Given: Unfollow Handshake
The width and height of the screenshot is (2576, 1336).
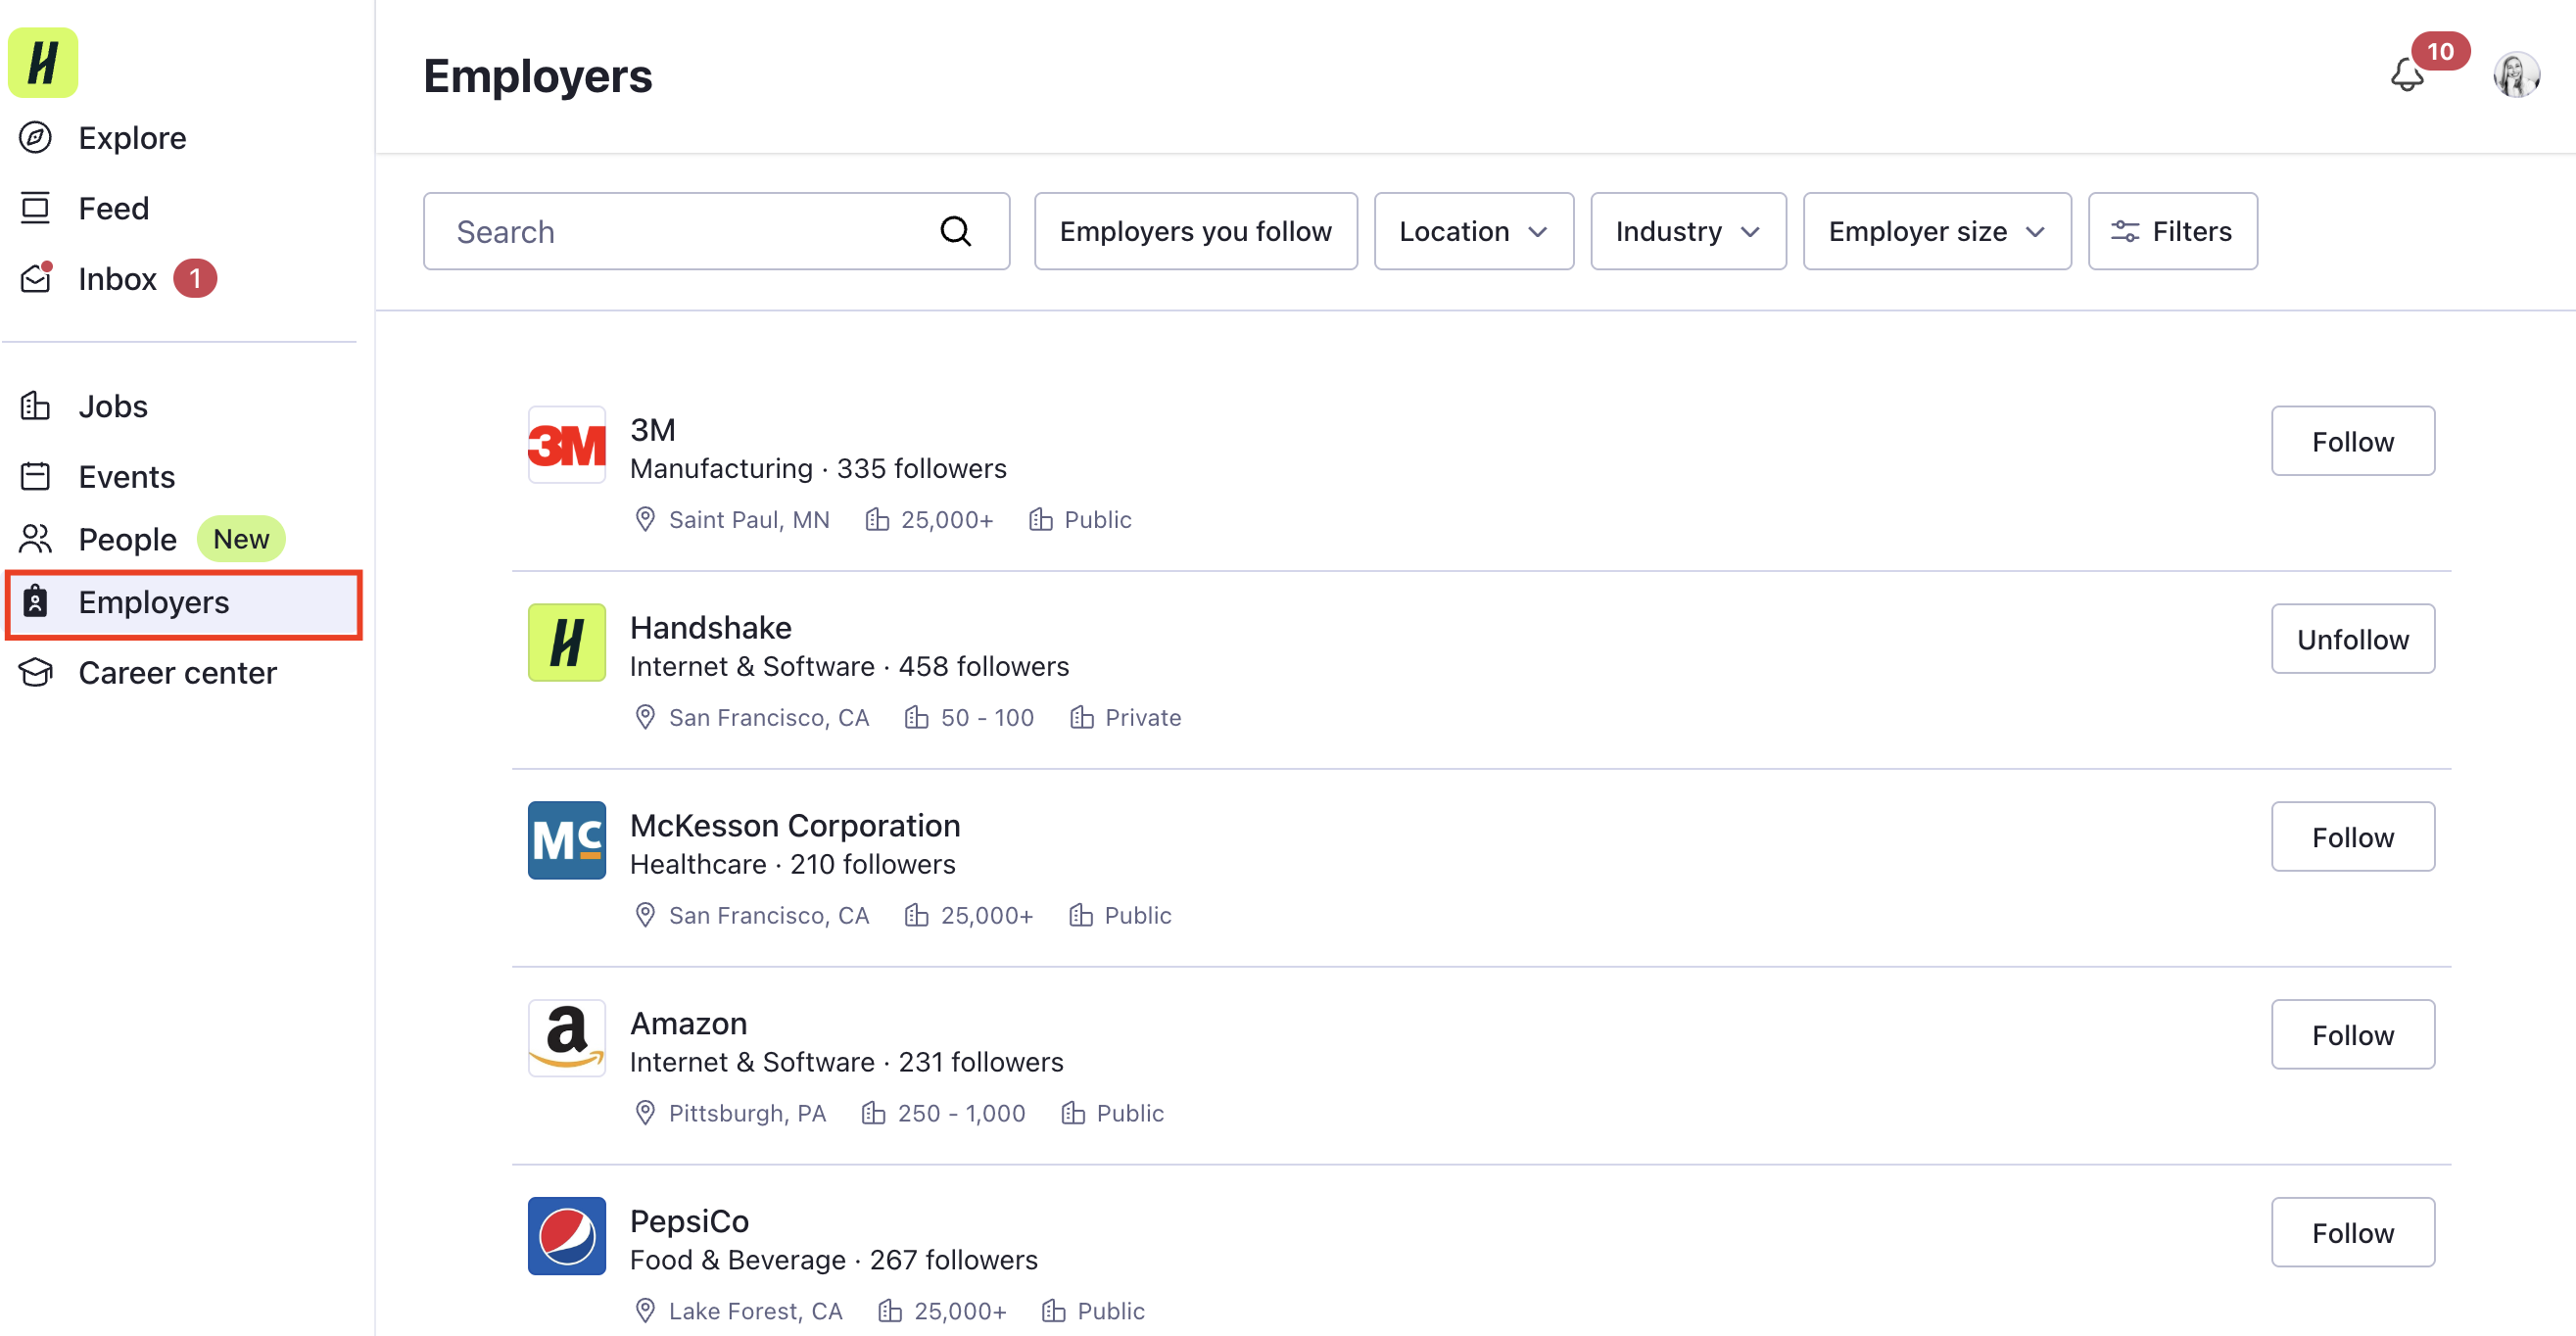Looking at the screenshot, I should pyautogui.click(x=2352, y=639).
